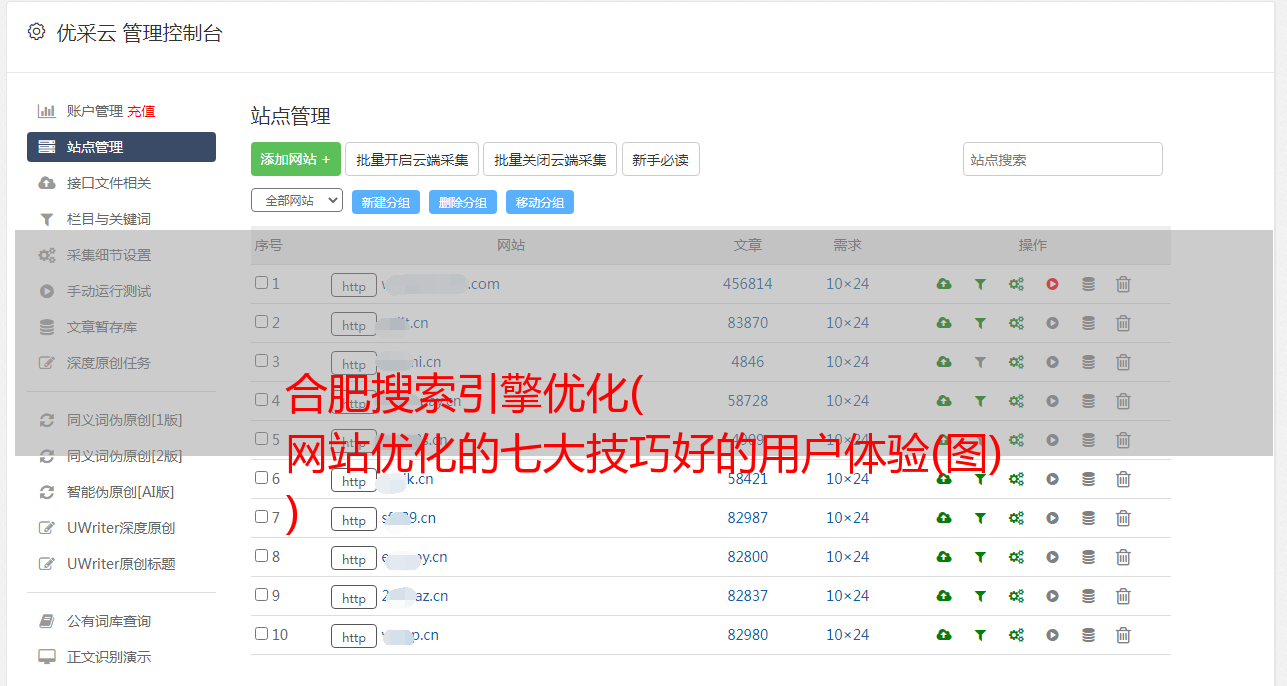
Task: Click the play icon in row 10
Action: tap(1052, 635)
